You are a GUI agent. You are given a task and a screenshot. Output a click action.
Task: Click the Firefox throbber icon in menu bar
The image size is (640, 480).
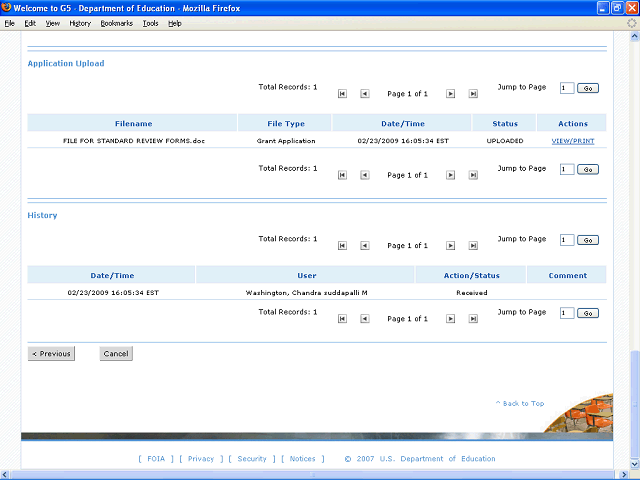point(631,23)
